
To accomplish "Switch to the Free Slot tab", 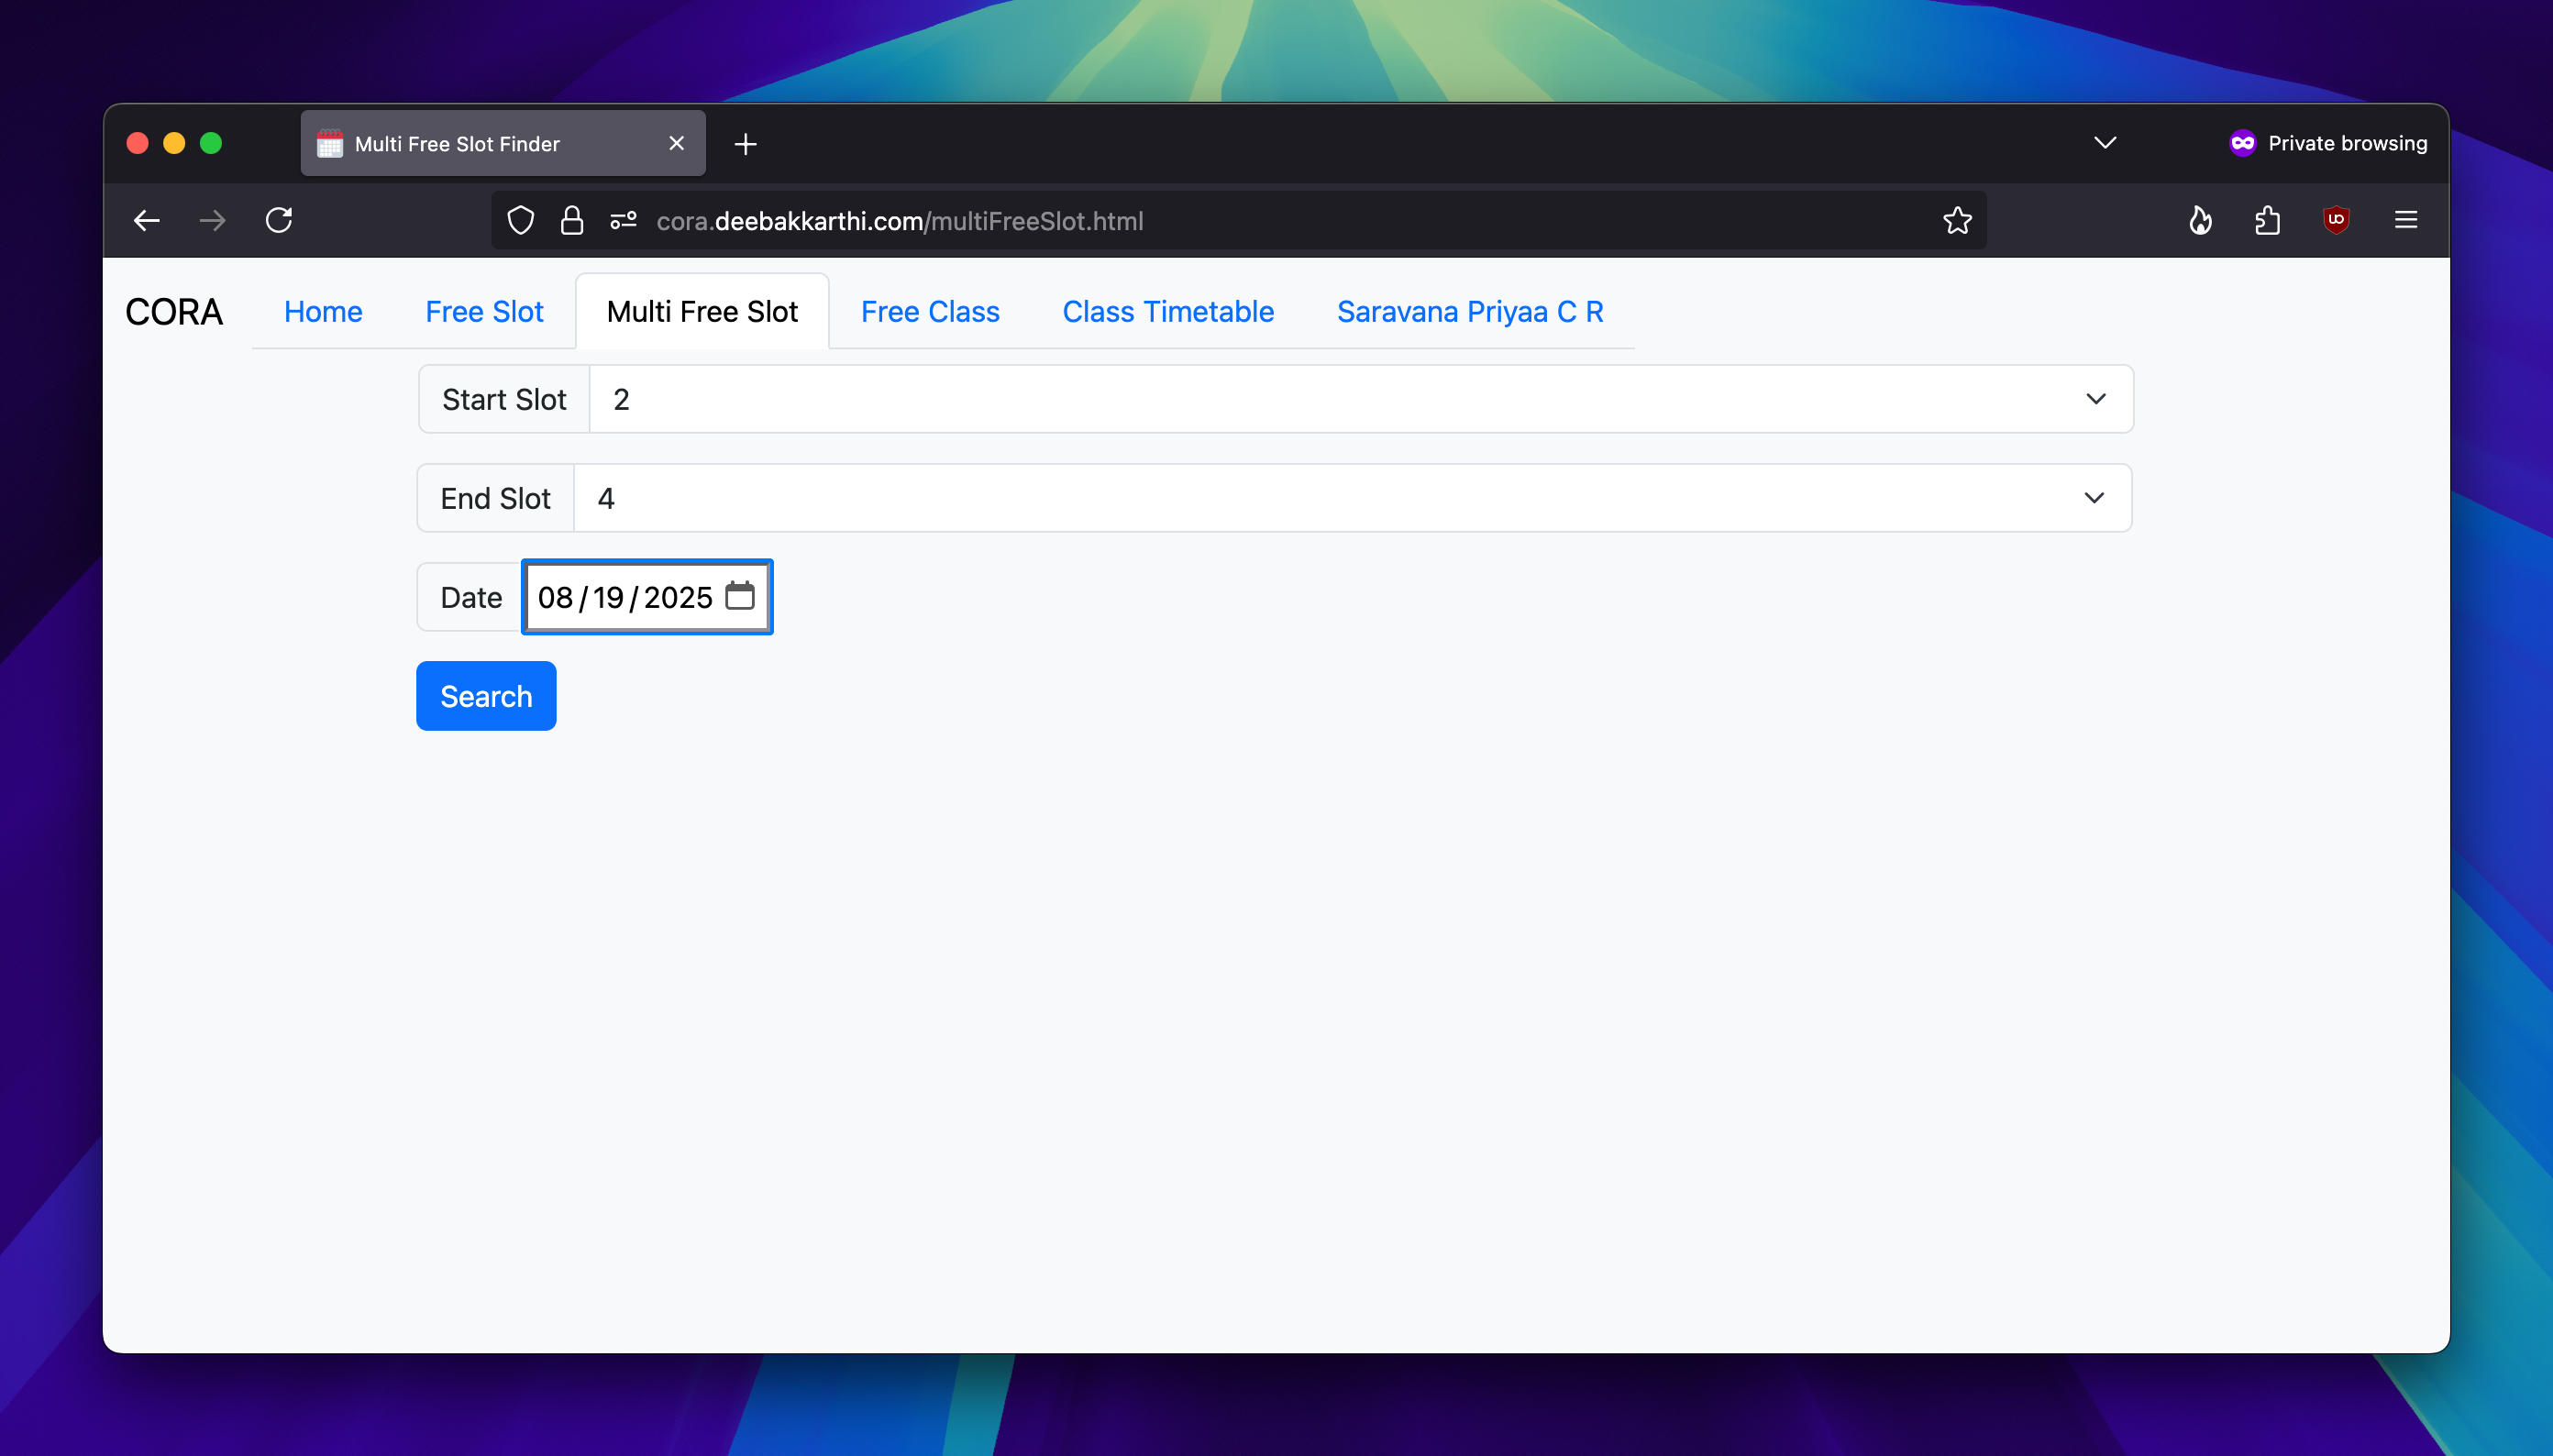I will pyautogui.click(x=484, y=312).
